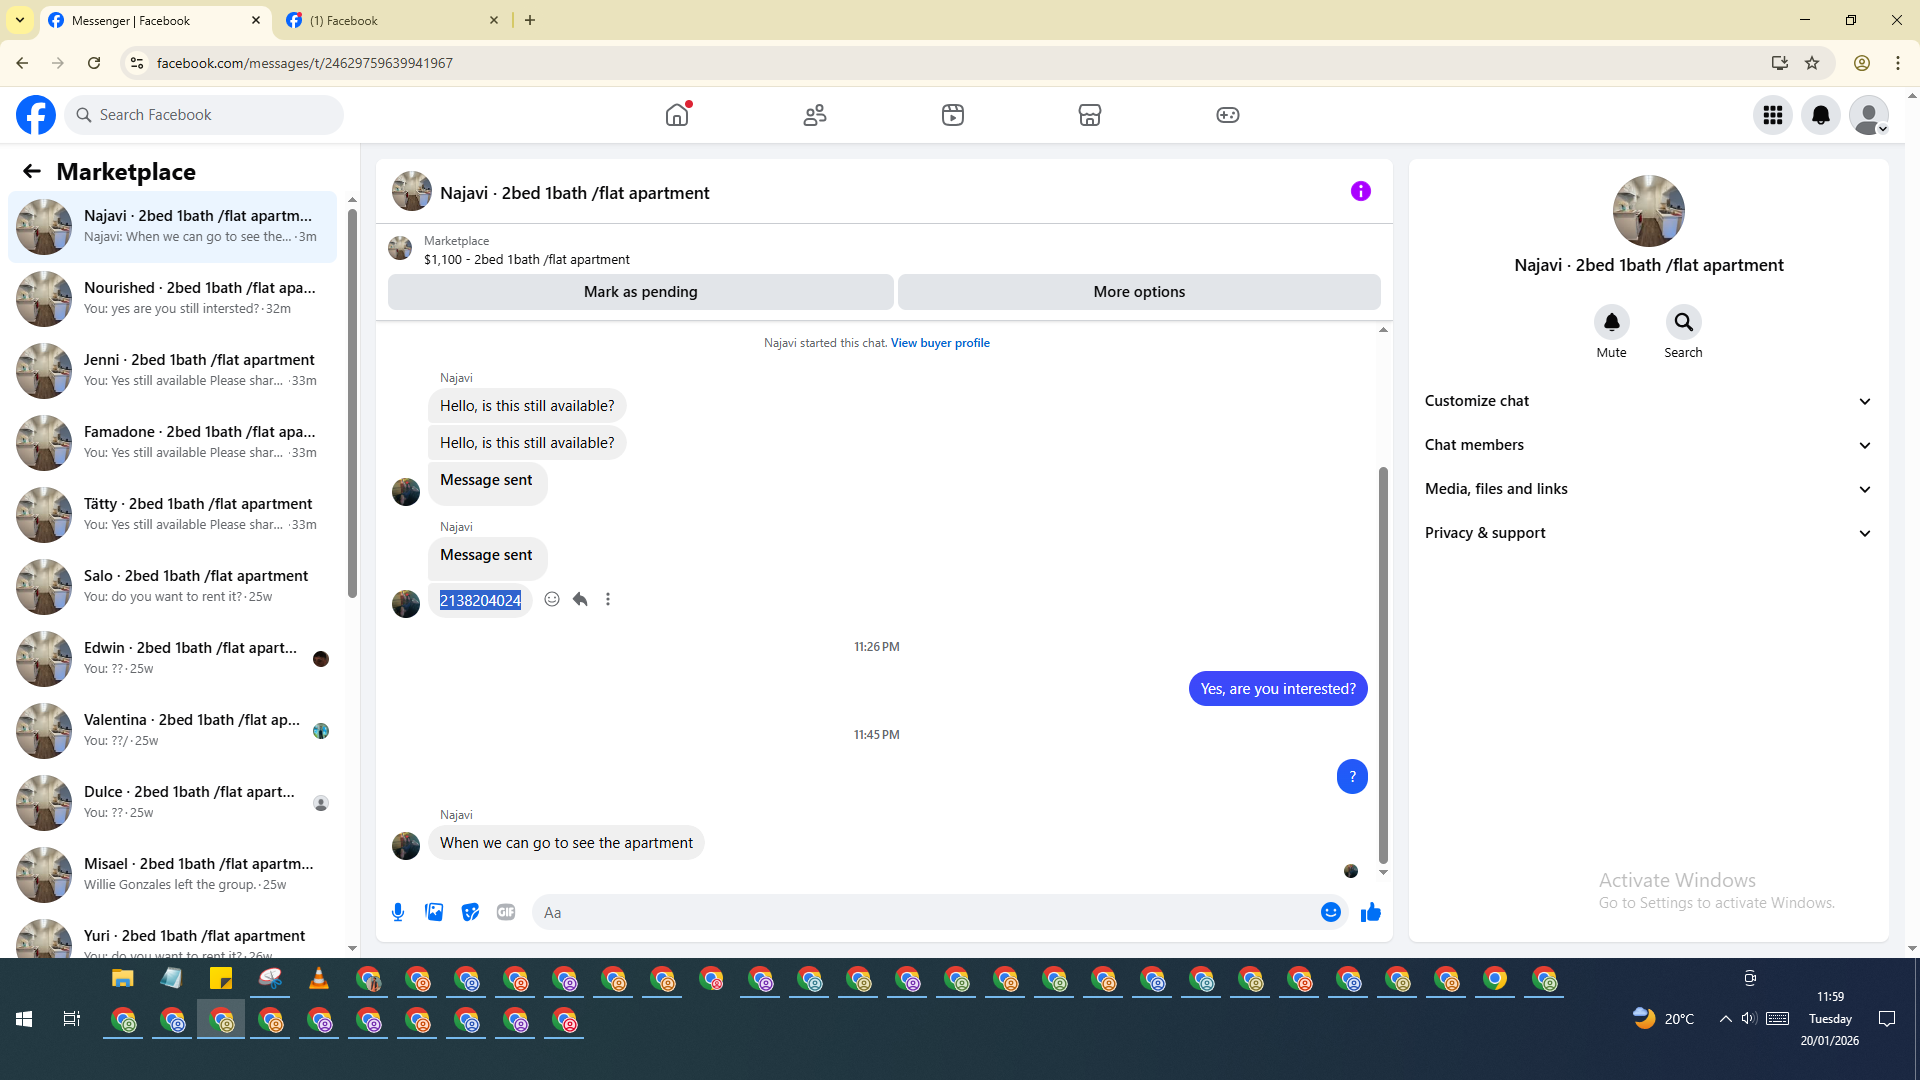The image size is (1920, 1080).
Task: Go back from the Marketplace chat list
Action: (32, 172)
